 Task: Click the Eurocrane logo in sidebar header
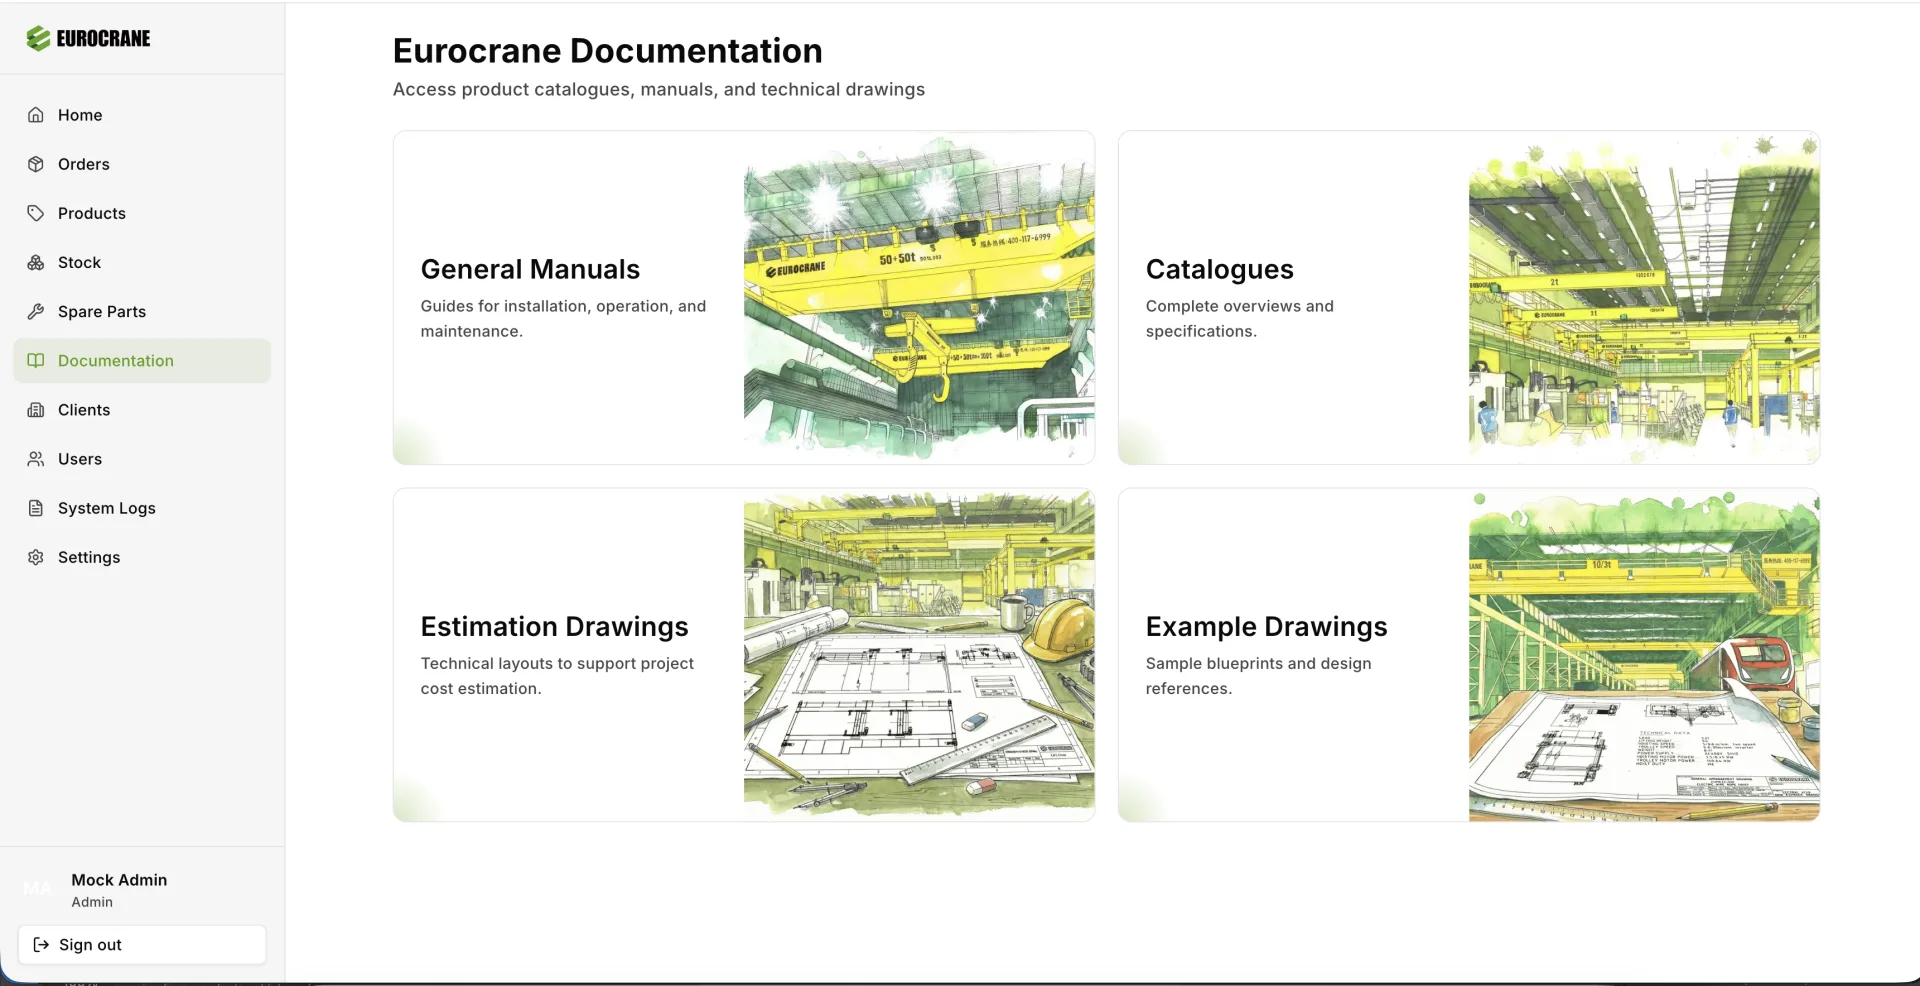[88, 38]
